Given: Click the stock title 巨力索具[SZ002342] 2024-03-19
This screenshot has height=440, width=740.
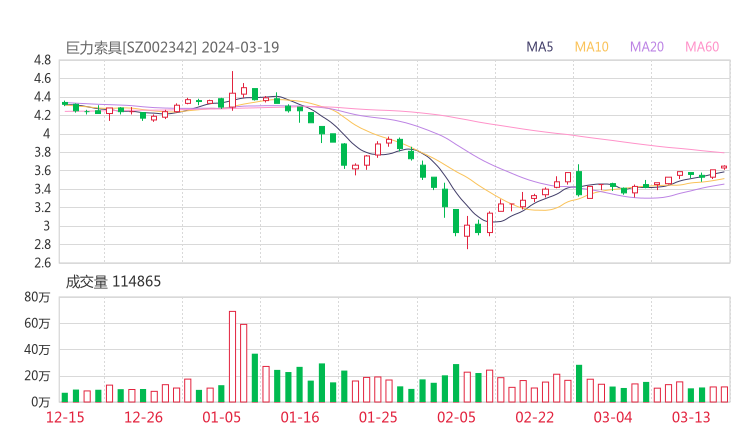Looking at the screenshot, I should point(172,47).
